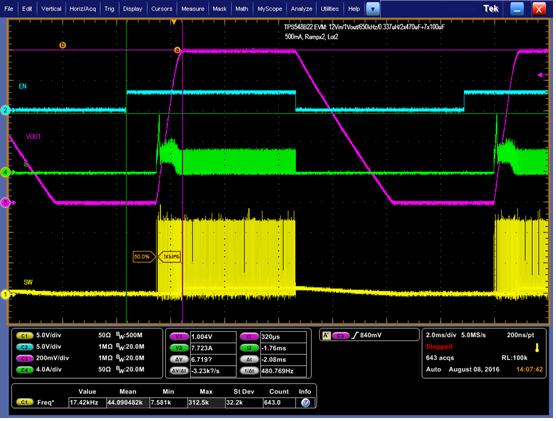This screenshot has height=421, width=556.
Task: Click the channel 4 ground marker
Action: (5, 173)
